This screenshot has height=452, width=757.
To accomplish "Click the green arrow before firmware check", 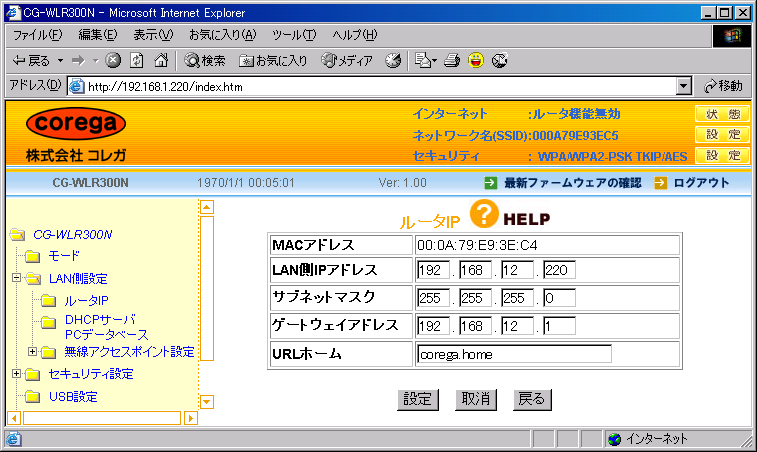I will coord(491,183).
